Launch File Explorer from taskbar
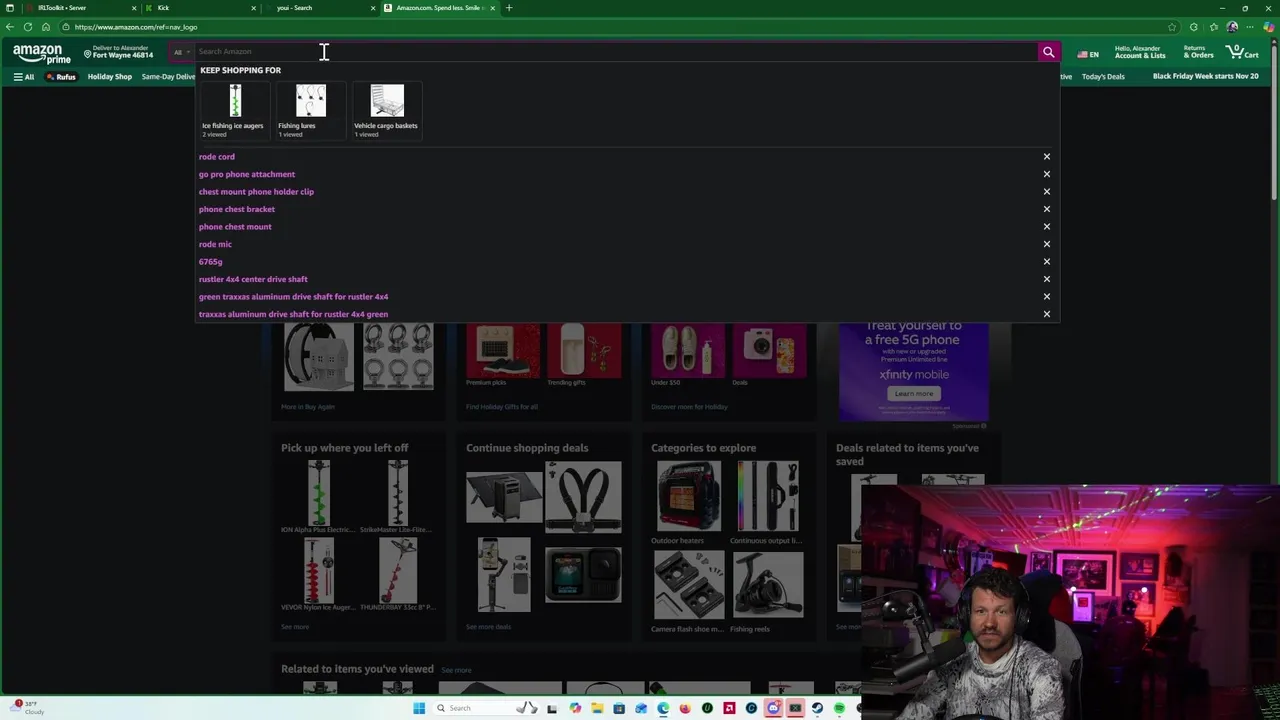Screen dimensions: 1280x720 click(597, 708)
